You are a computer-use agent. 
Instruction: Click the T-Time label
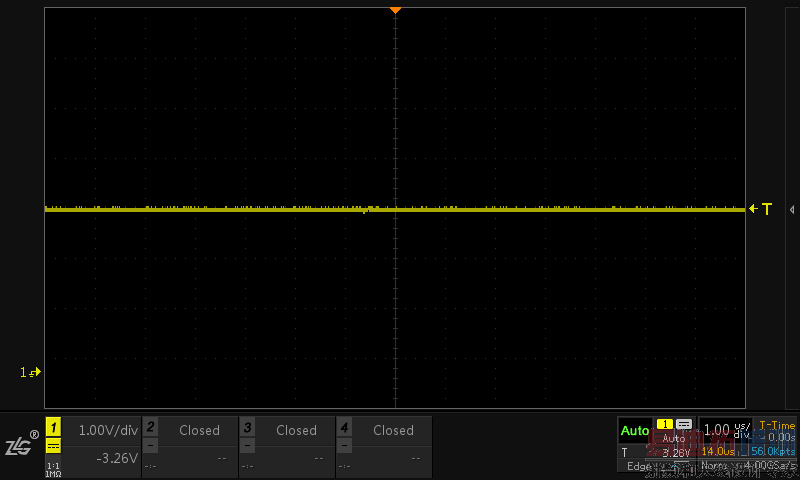tap(777, 425)
